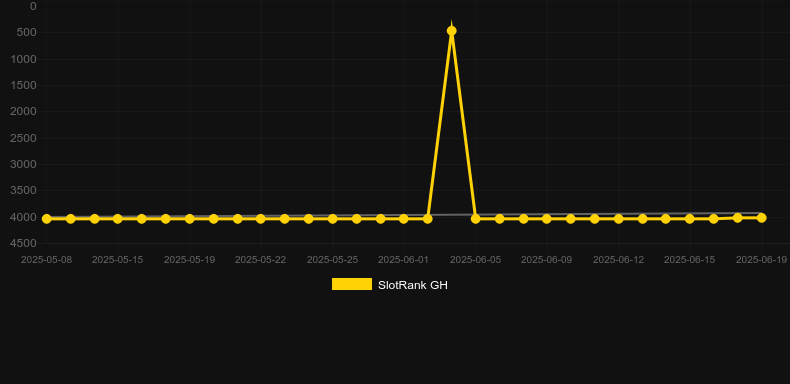The width and height of the screenshot is (790, 384).
Task: Click the data point above 2025-06-09
Action: pos(547,219)
